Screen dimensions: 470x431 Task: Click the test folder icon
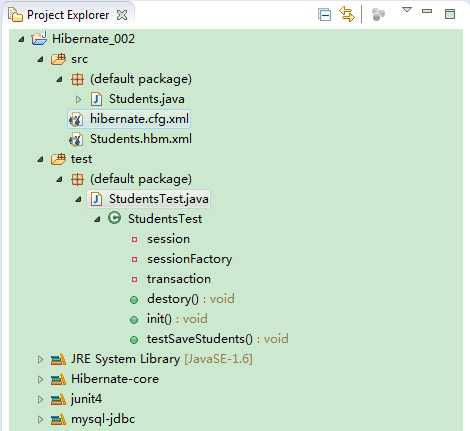click(x=58, y=159)
